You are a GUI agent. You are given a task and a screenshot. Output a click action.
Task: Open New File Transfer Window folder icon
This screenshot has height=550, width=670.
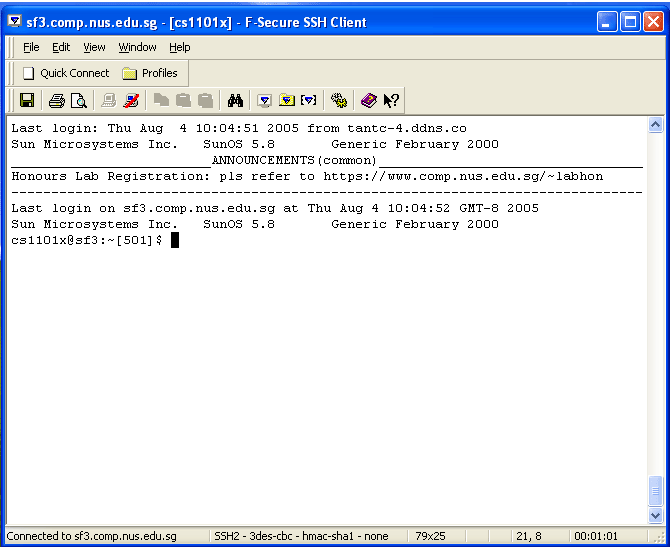(287, 101)
